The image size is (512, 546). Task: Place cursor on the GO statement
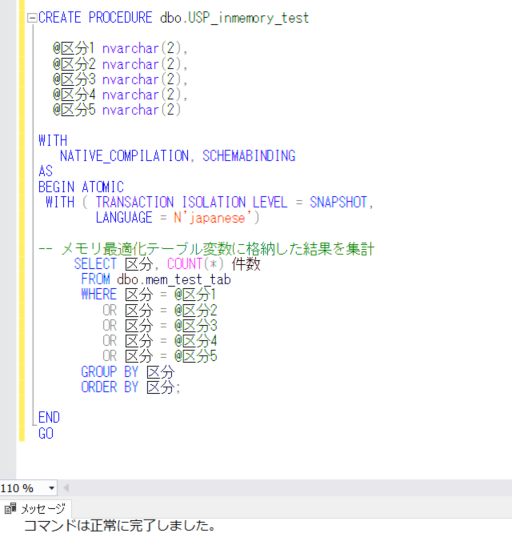coord(46,434)
